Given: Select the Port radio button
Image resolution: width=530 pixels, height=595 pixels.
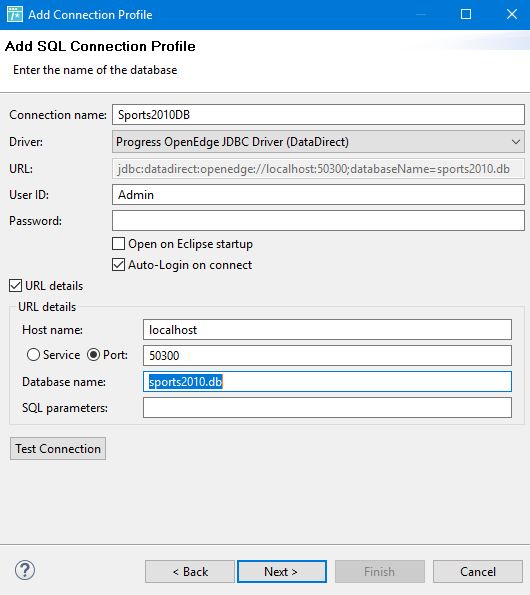Looking at the screenshot, I should click(x=93, y=355).
